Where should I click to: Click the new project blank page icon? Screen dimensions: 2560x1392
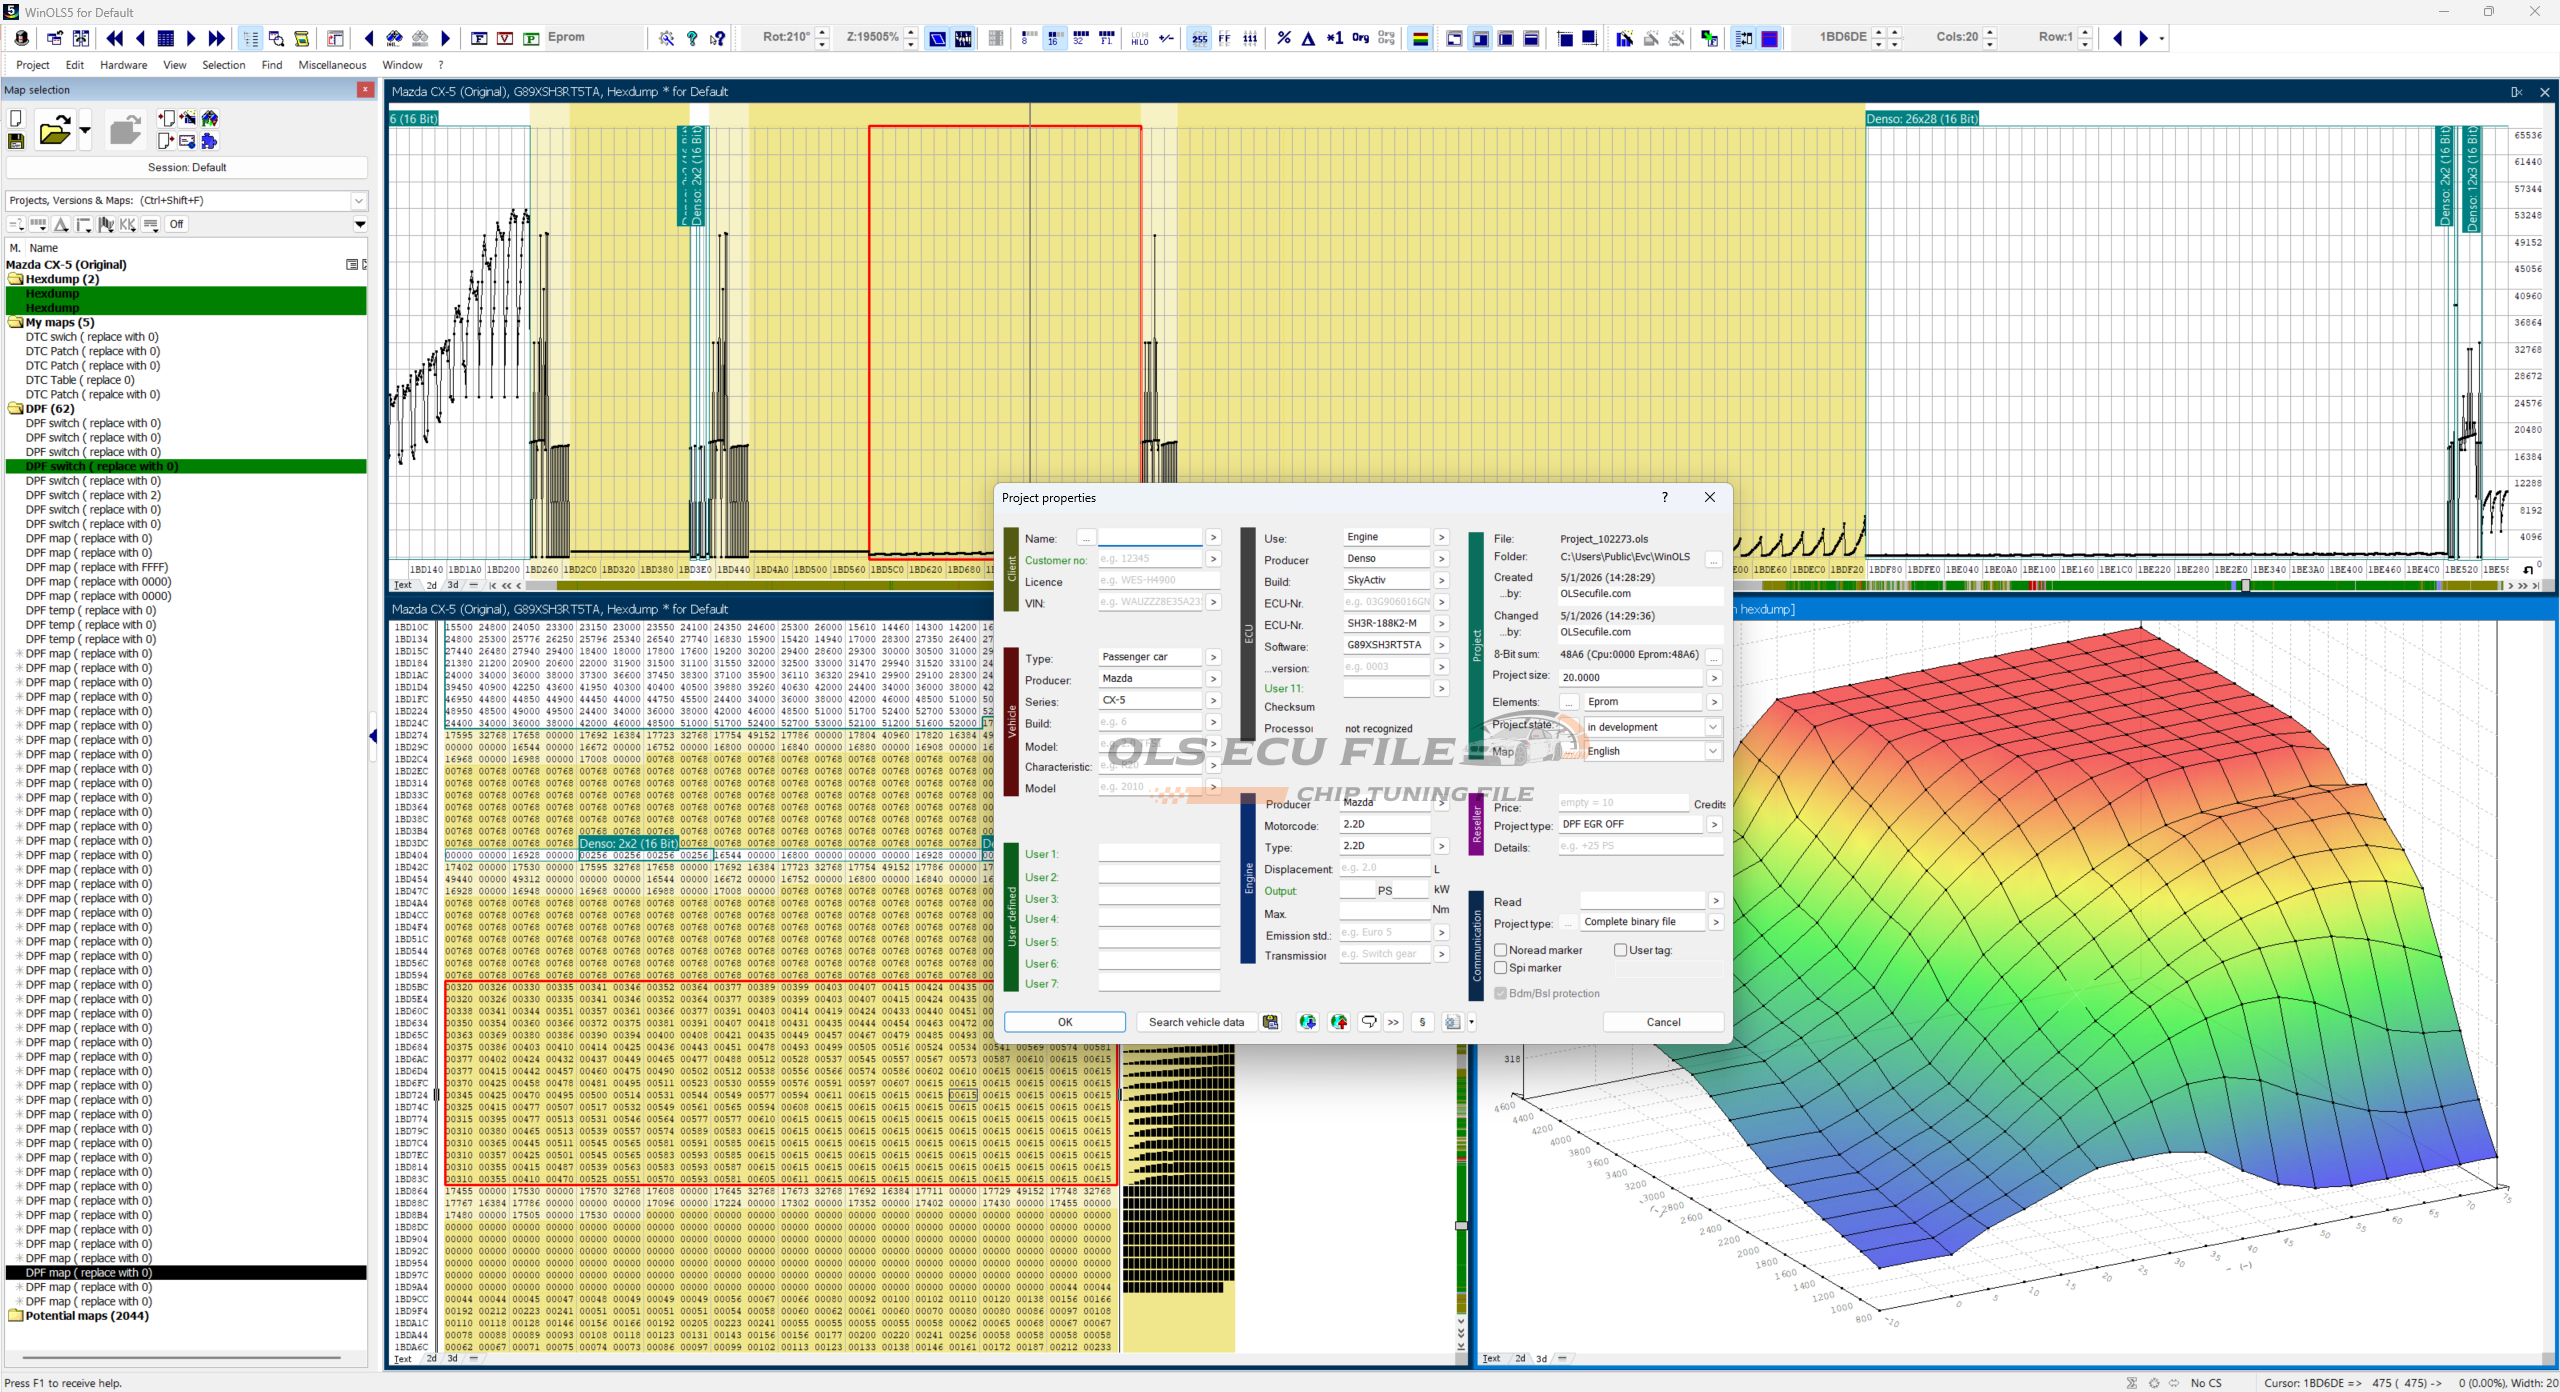pyautogui.click(x=16, y=119)
